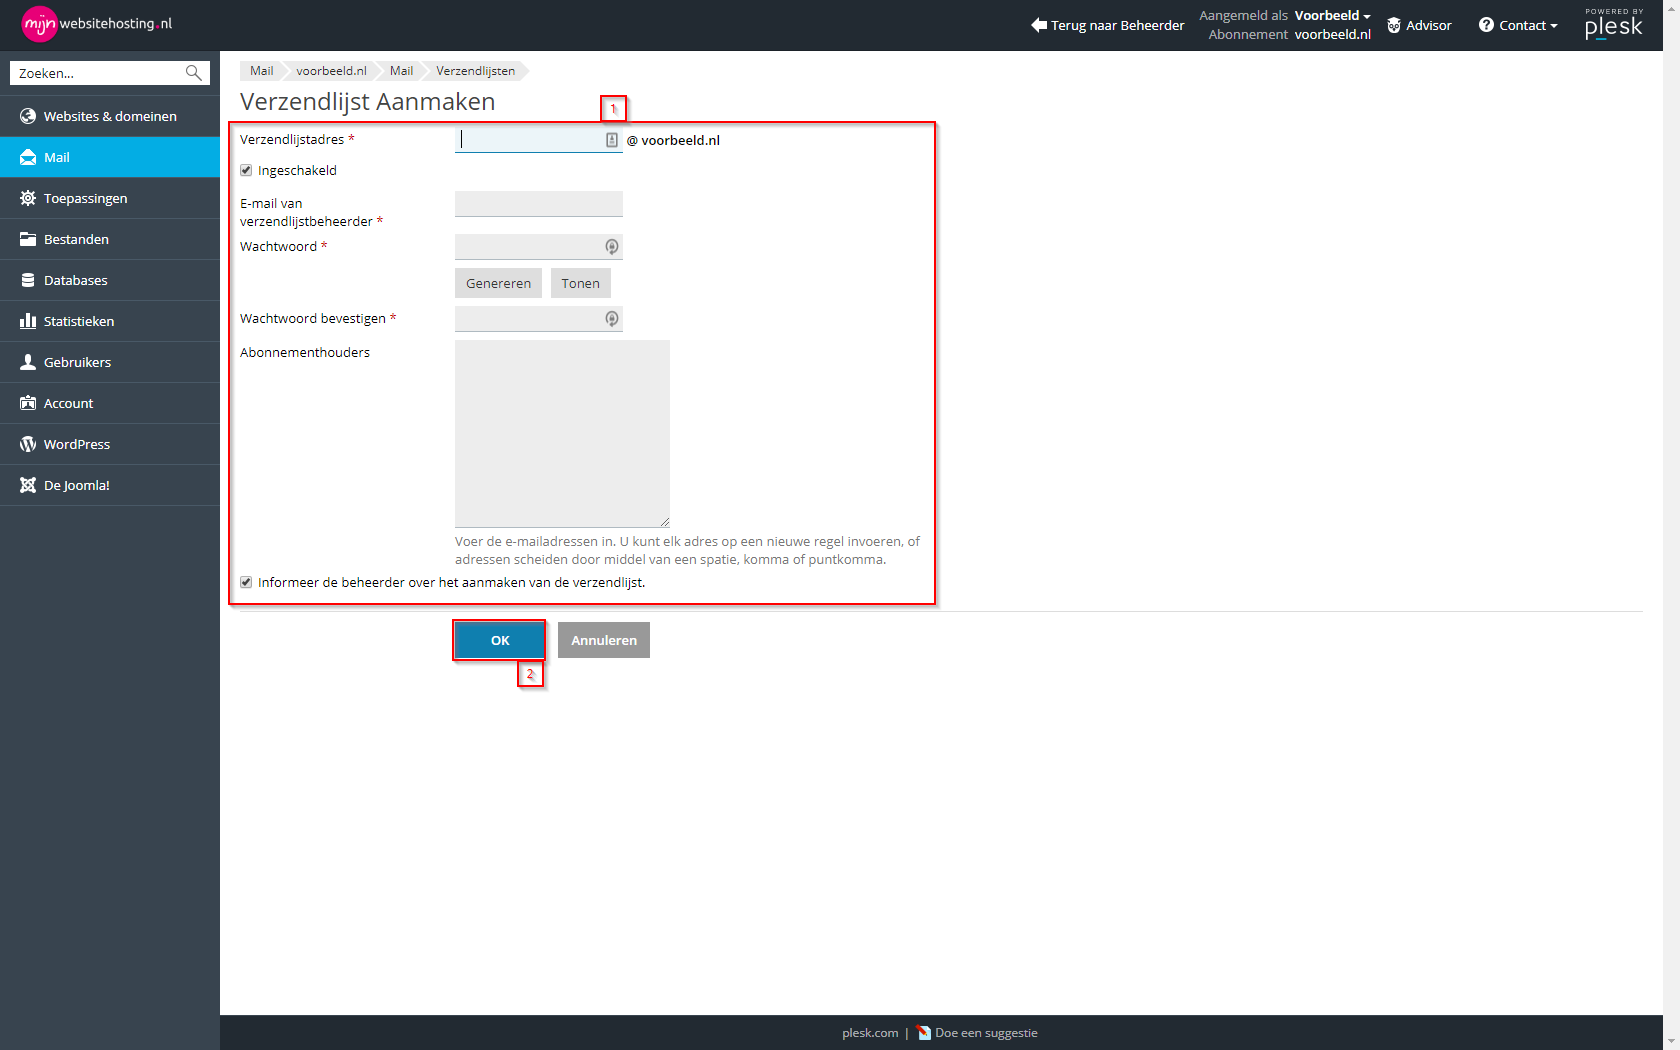This screenshot has height=1050, width=1680.
Task: Click the WordPress logo icon
Action: (x=28, y=444)
